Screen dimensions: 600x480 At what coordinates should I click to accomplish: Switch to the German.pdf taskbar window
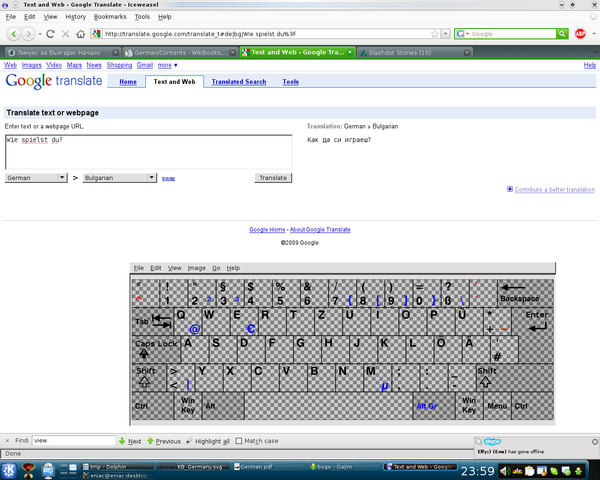270,467
